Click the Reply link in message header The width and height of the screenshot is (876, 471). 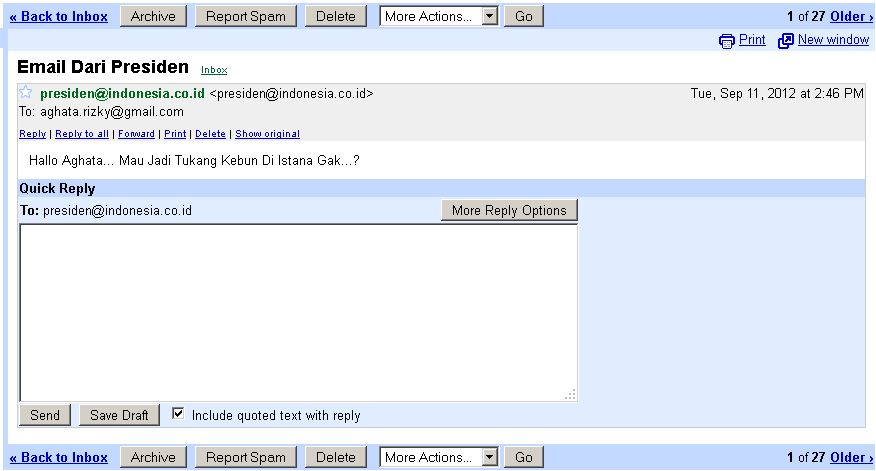pyautogui.click(x=32, y=134)
